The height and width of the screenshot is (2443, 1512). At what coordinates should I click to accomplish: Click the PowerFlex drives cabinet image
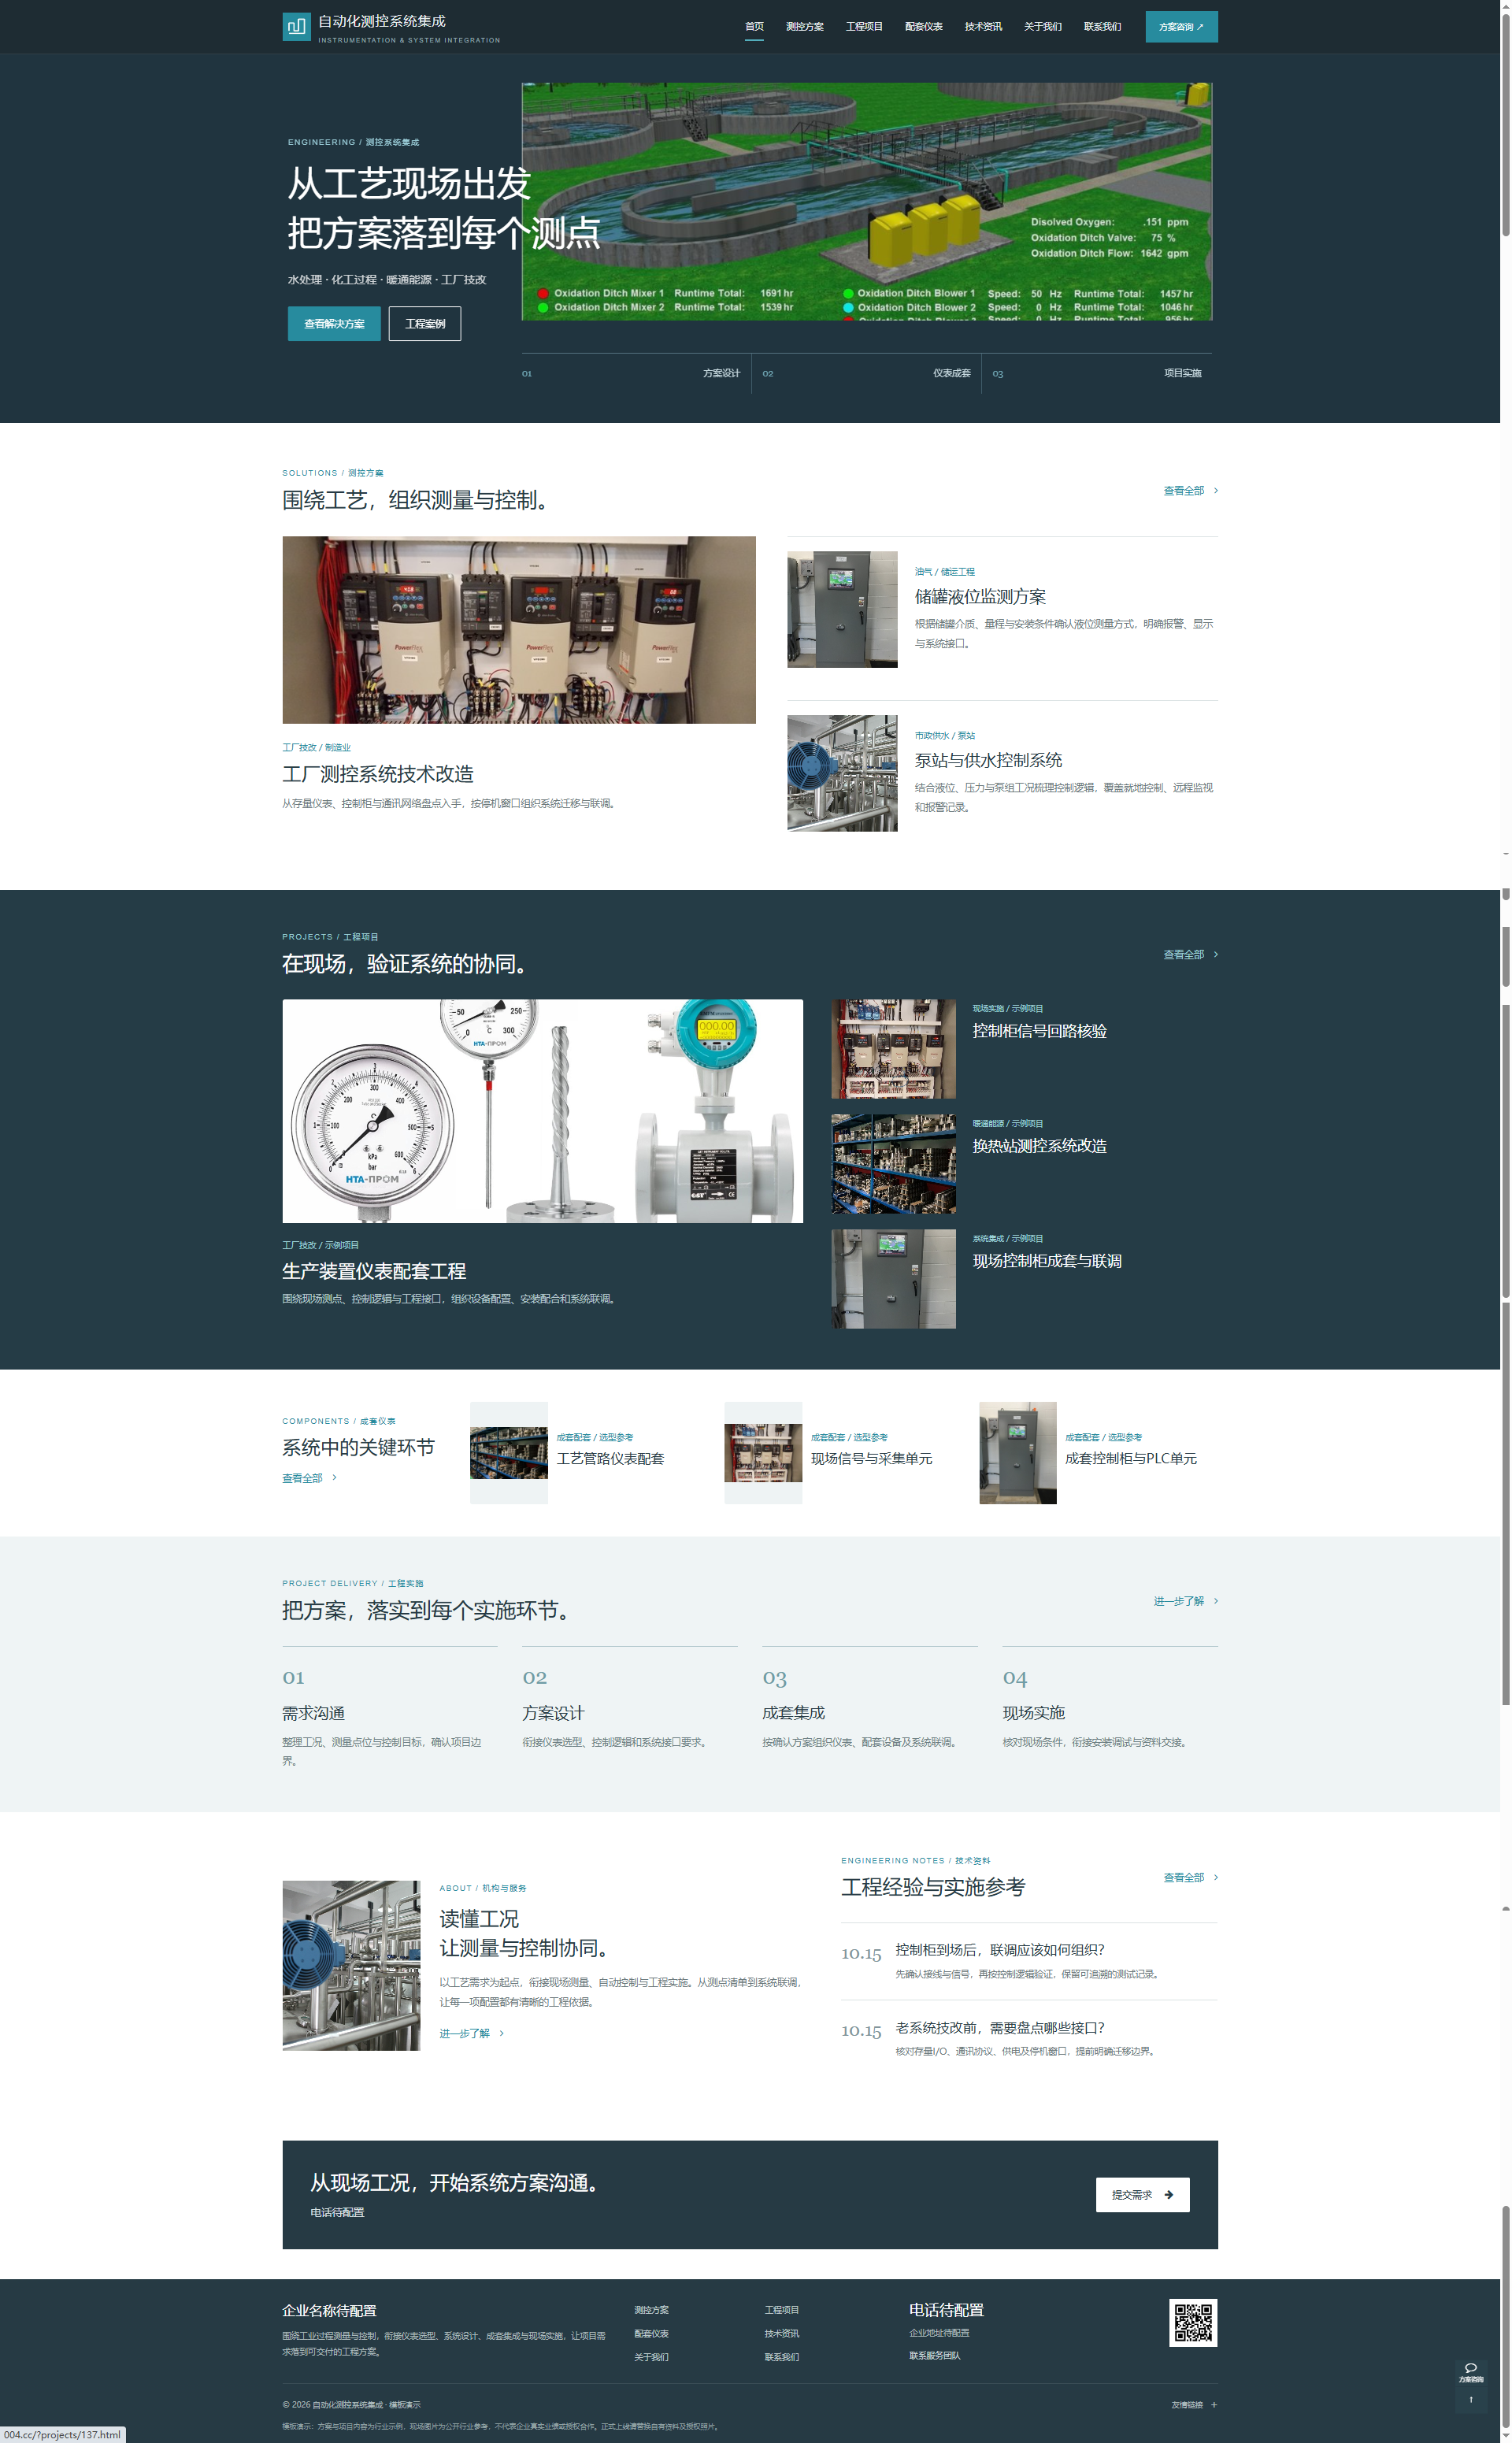point(519,630)
